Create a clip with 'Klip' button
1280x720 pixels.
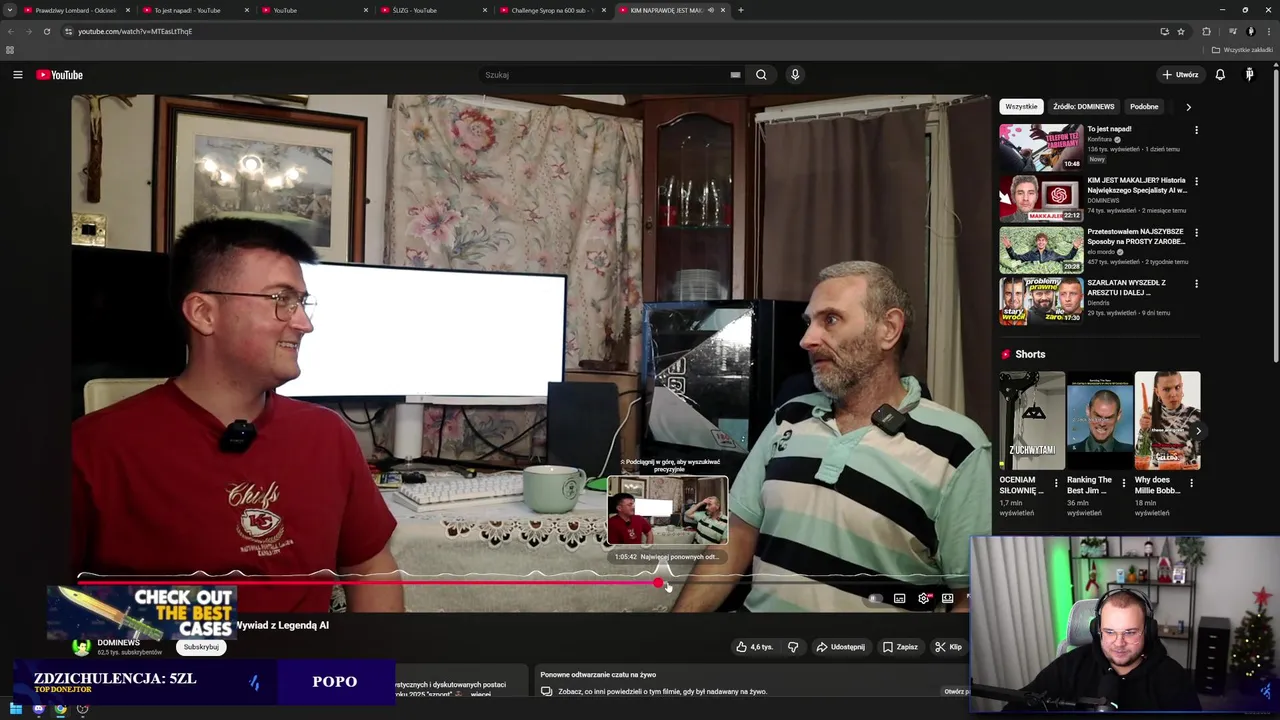(x=948, y=647)
